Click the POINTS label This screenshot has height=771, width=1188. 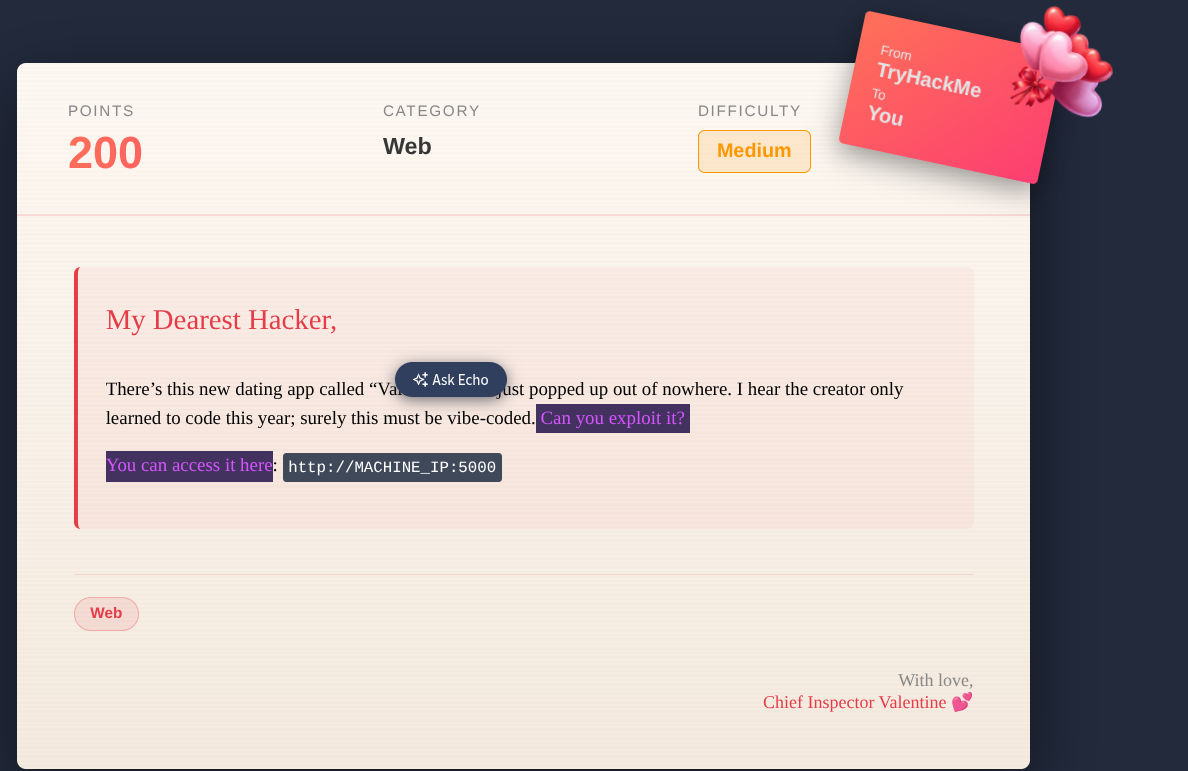click(101, 111)
